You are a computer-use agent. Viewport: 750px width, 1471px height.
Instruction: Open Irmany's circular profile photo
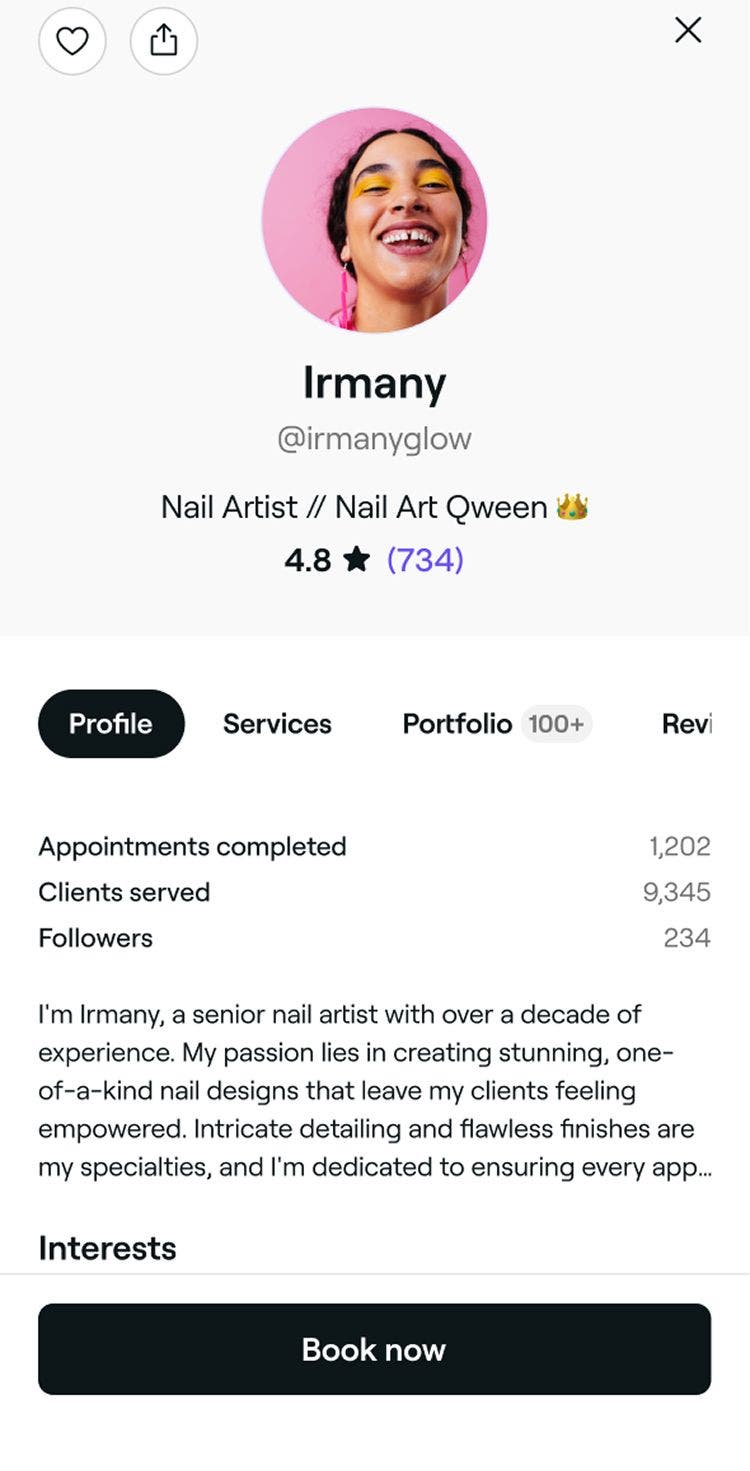pyautogui.click(x=374, y=220)
